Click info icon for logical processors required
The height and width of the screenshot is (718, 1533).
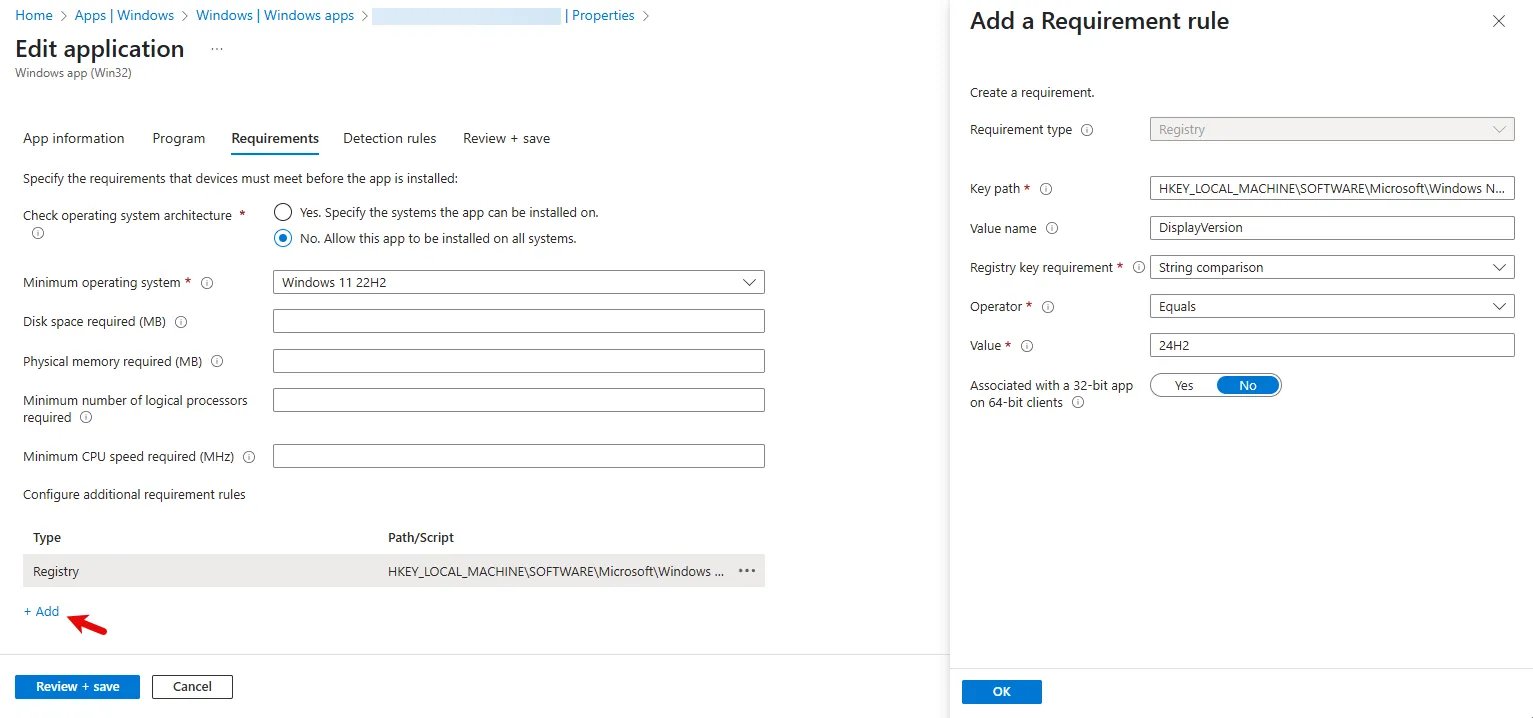(86, 418)
